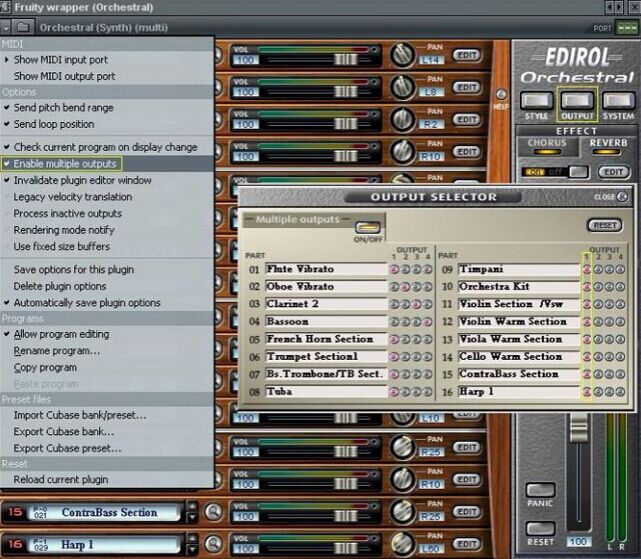The image size is (641, 559).
Task: Click the master volume value 100
Action: [578, 541]
